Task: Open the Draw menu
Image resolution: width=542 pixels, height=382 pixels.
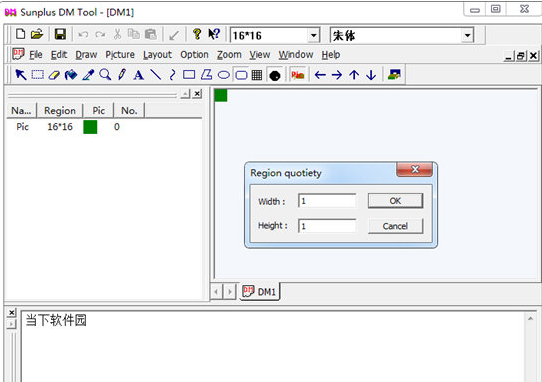Action: (86, 55)
